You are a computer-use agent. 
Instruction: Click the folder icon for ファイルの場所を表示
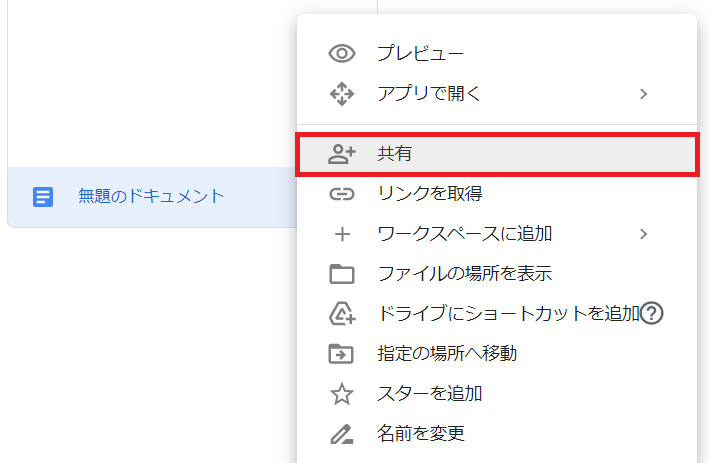point(342,274)
